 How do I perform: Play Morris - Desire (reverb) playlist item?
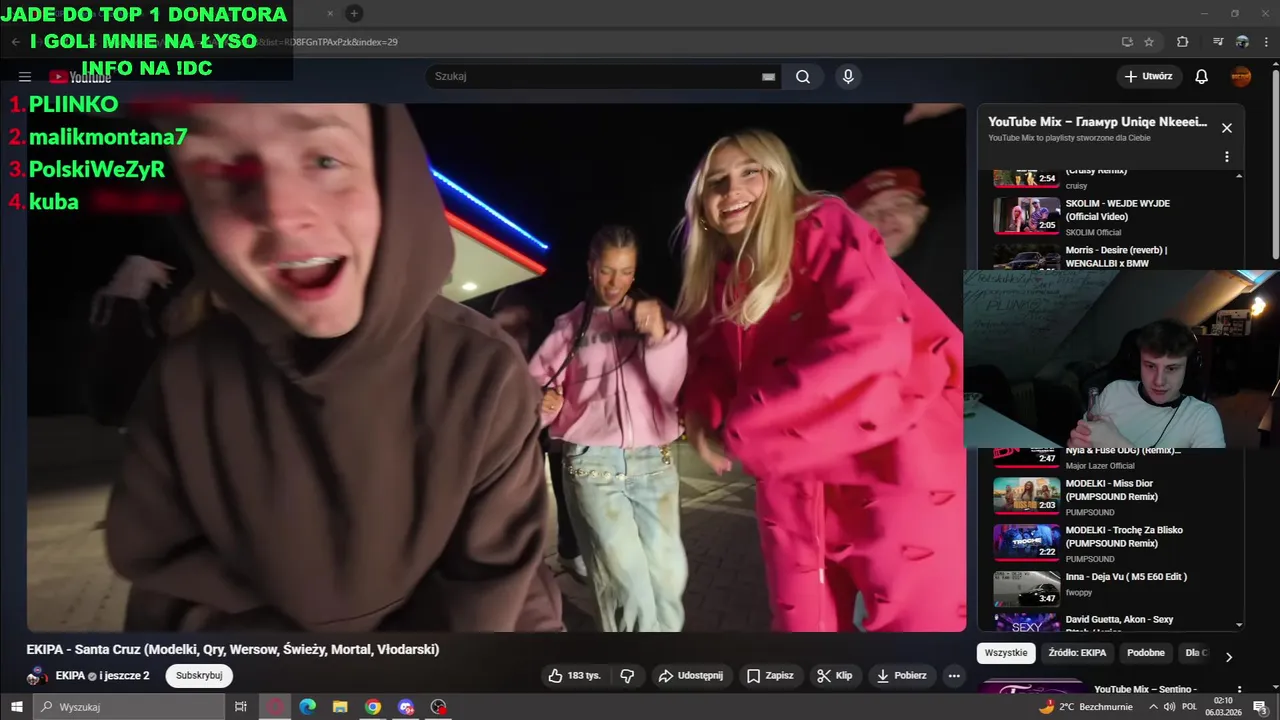1114,256
